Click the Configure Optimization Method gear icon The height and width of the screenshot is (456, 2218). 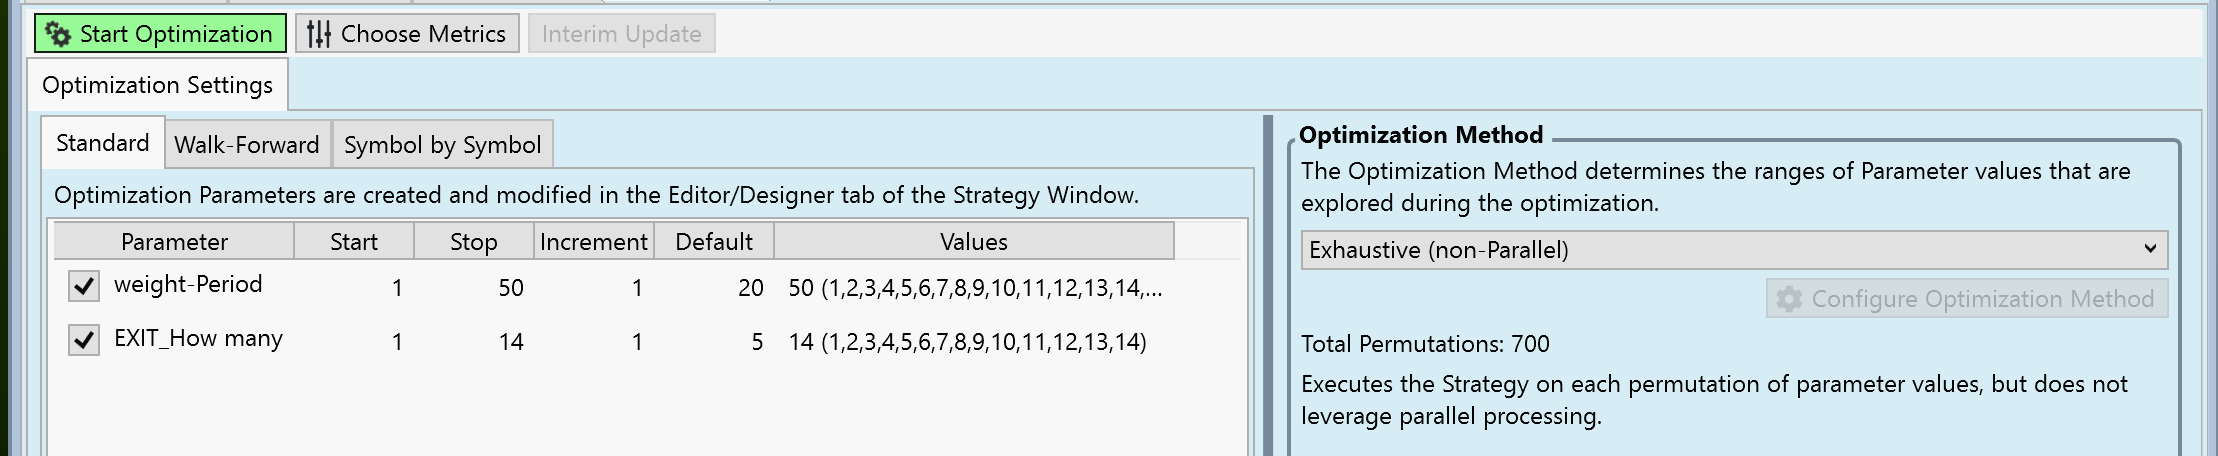tap(1789, 299)
